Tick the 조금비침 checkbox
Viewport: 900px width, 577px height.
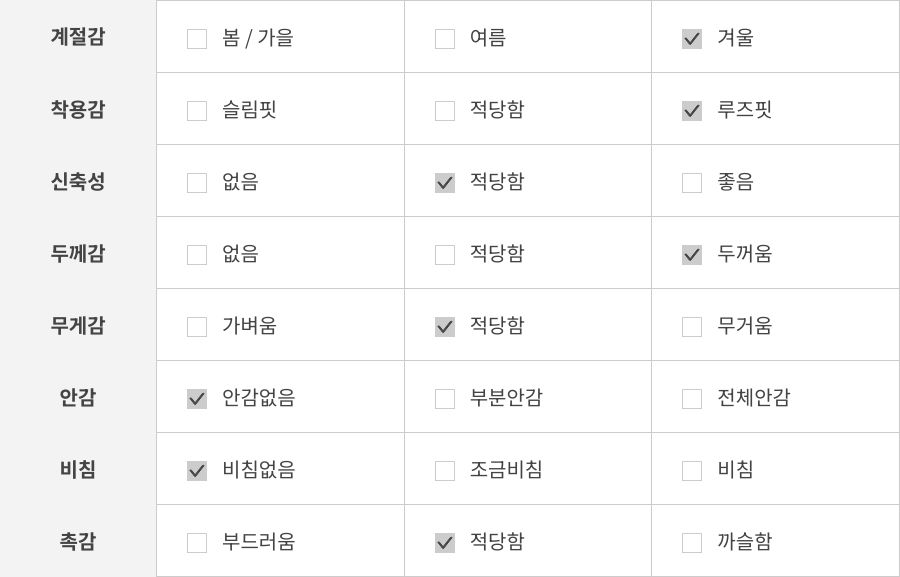point(445,471)
